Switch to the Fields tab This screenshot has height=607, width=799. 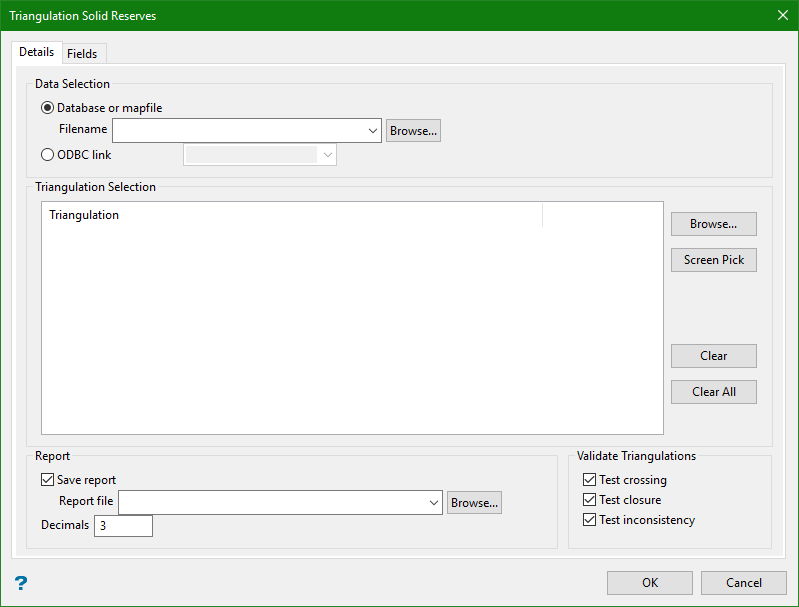tap(82, 54)
